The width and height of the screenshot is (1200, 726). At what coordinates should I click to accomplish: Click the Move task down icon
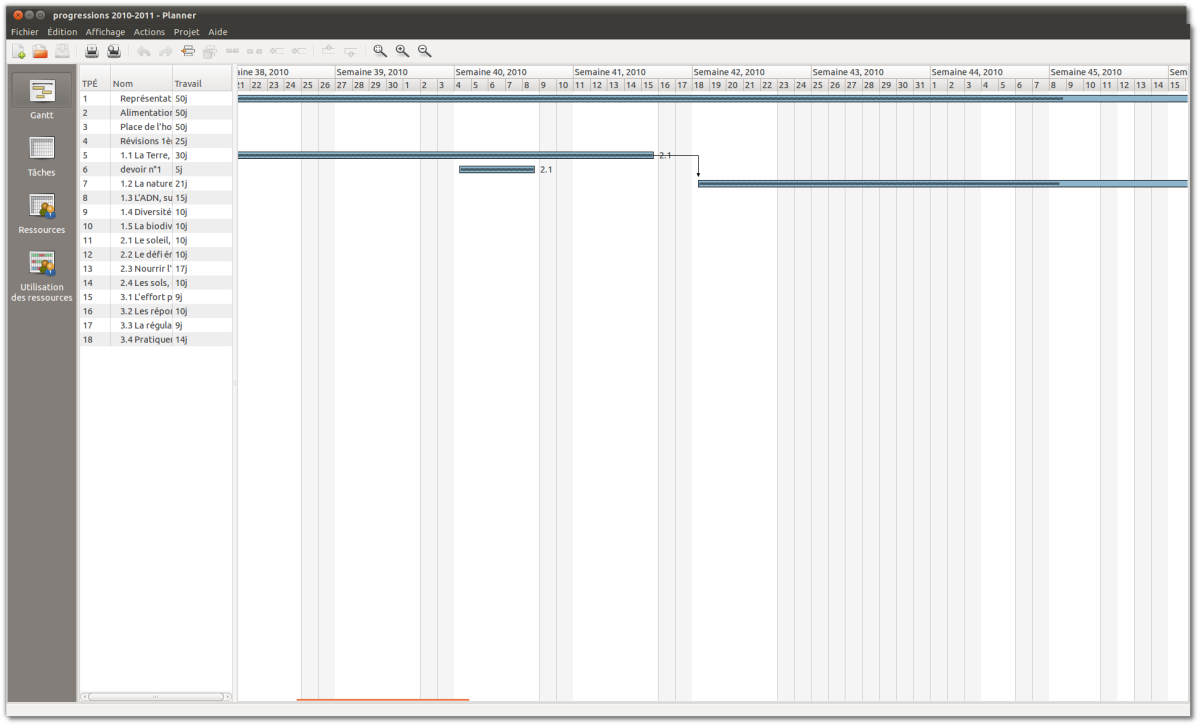pyautogui.click(x=350, y=51)
